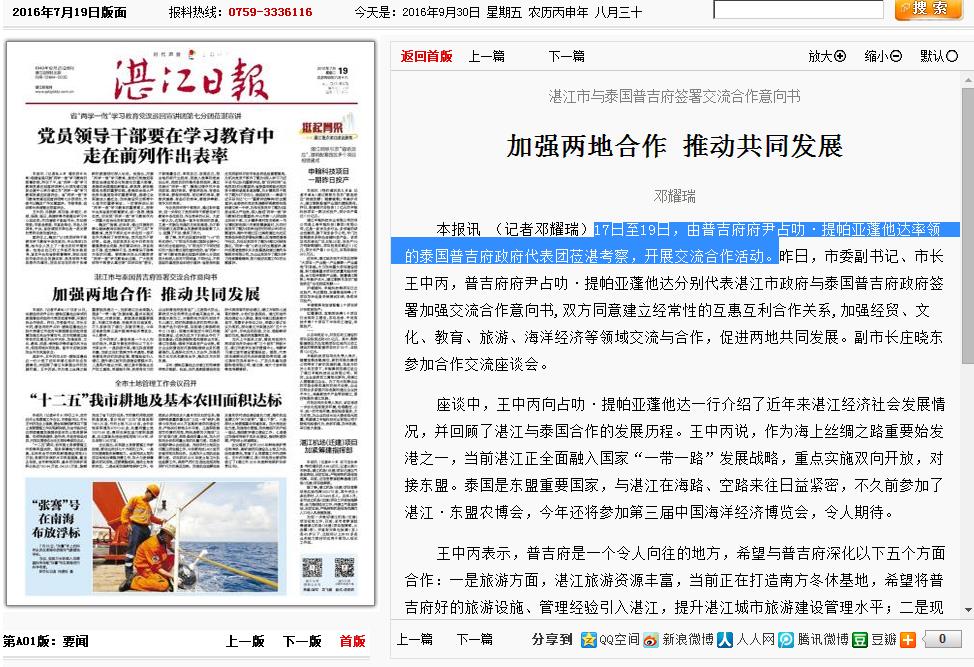Shrink text with 缩小 minus control
This screenshot has width=974, height=667.
click(x=883, y=57)
